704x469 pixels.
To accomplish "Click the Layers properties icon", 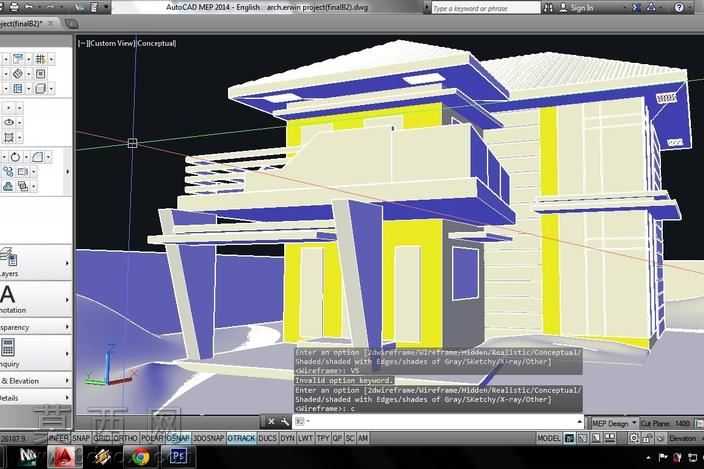I will pos(9,257).
